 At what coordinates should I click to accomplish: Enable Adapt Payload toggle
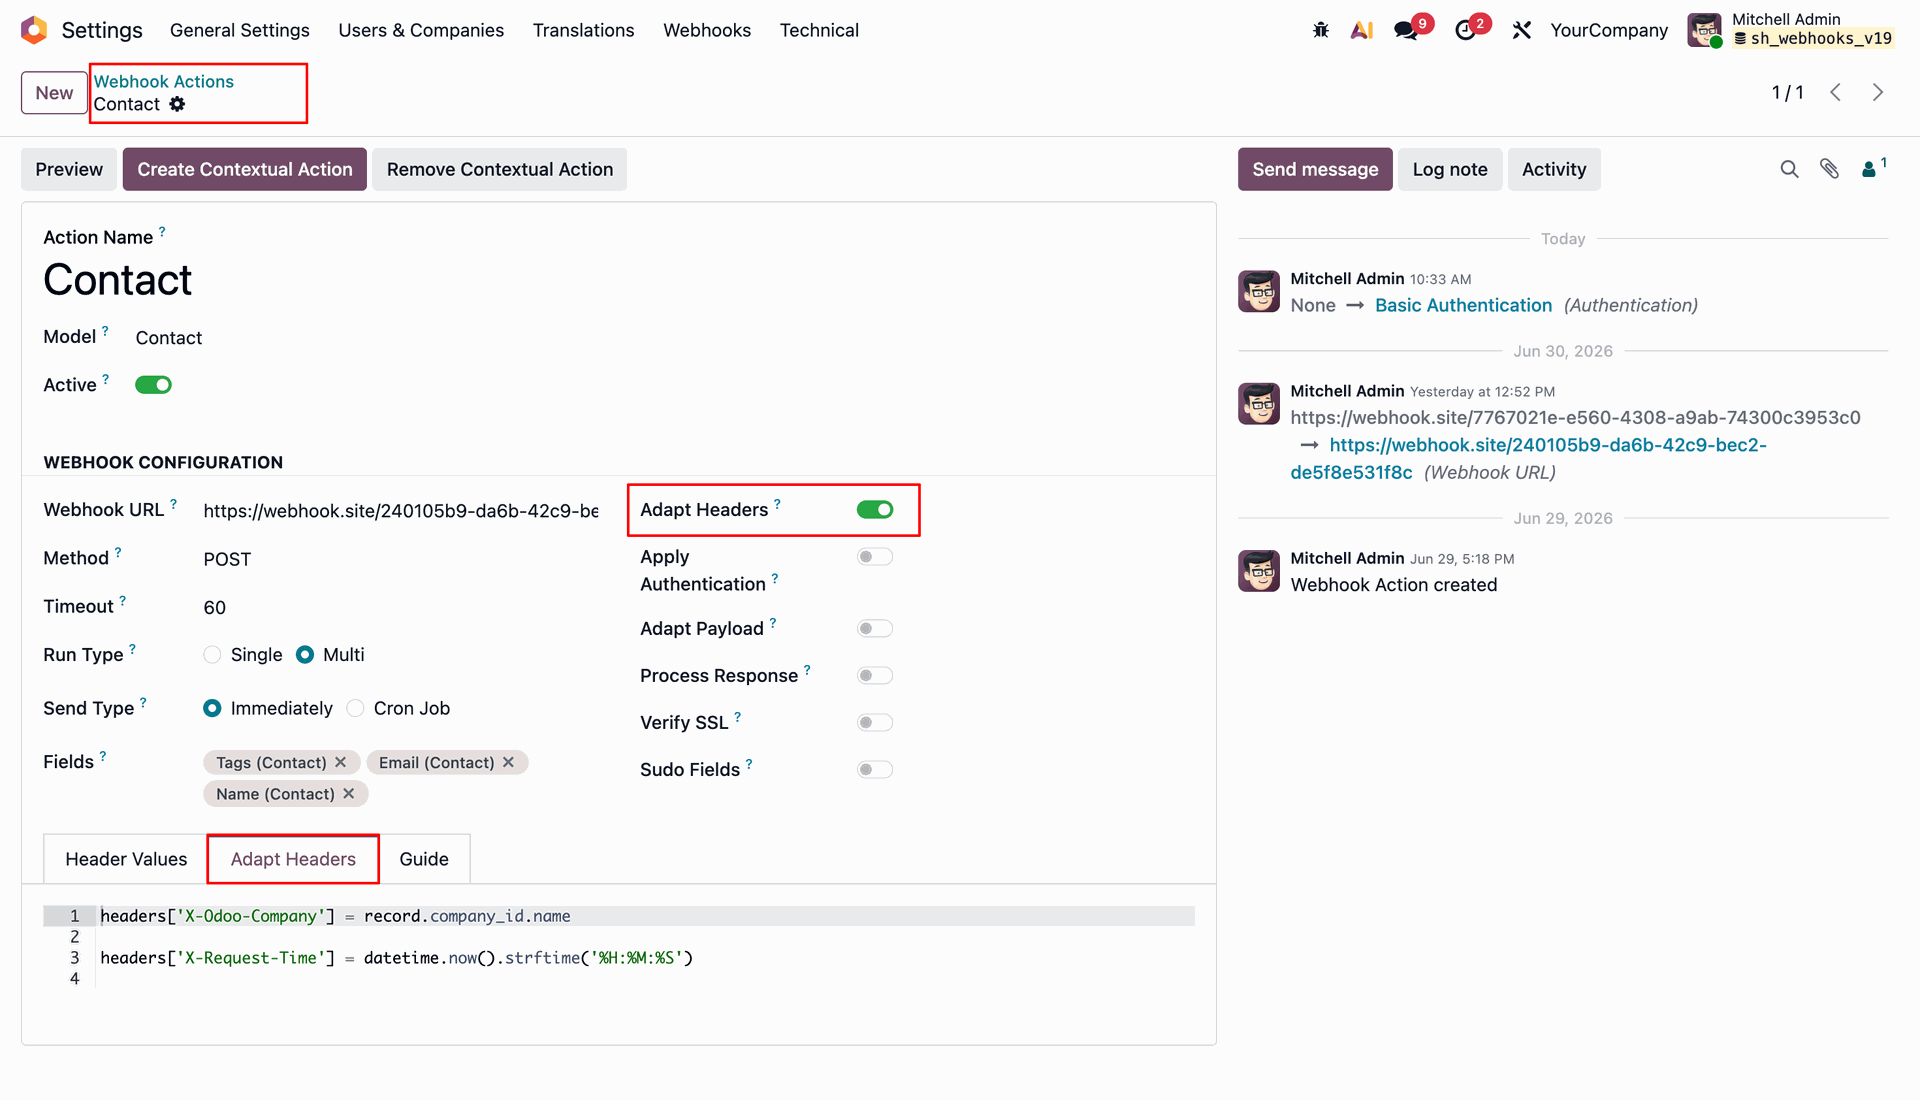tap(875, 629)
